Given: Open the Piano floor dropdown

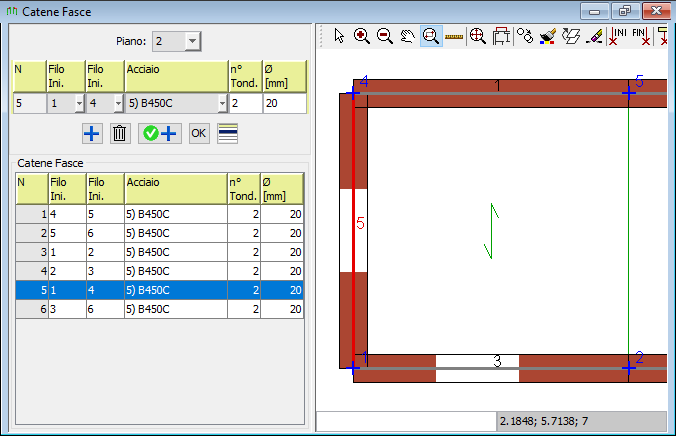Looking at the screenshot, I should 192,41.
